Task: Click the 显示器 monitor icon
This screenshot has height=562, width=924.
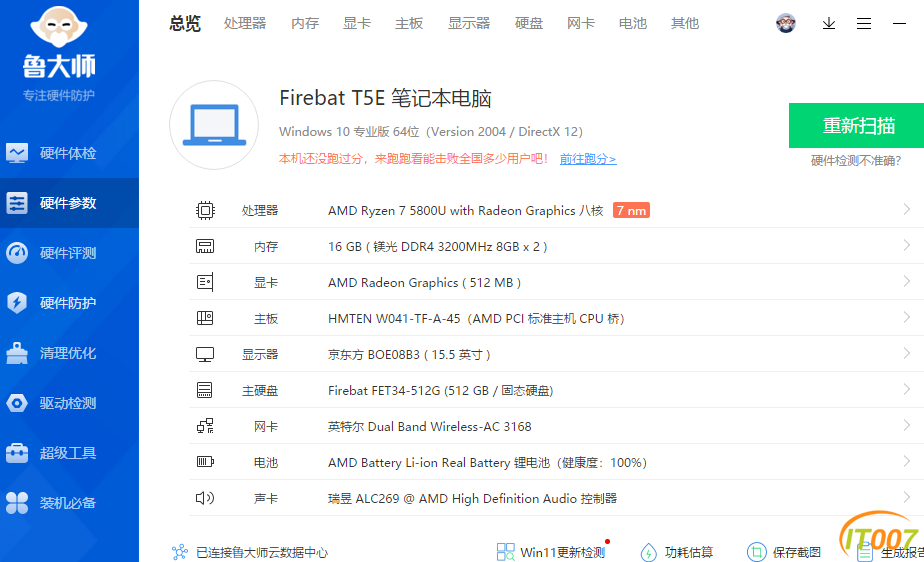Action: click(x=205, y=354)
